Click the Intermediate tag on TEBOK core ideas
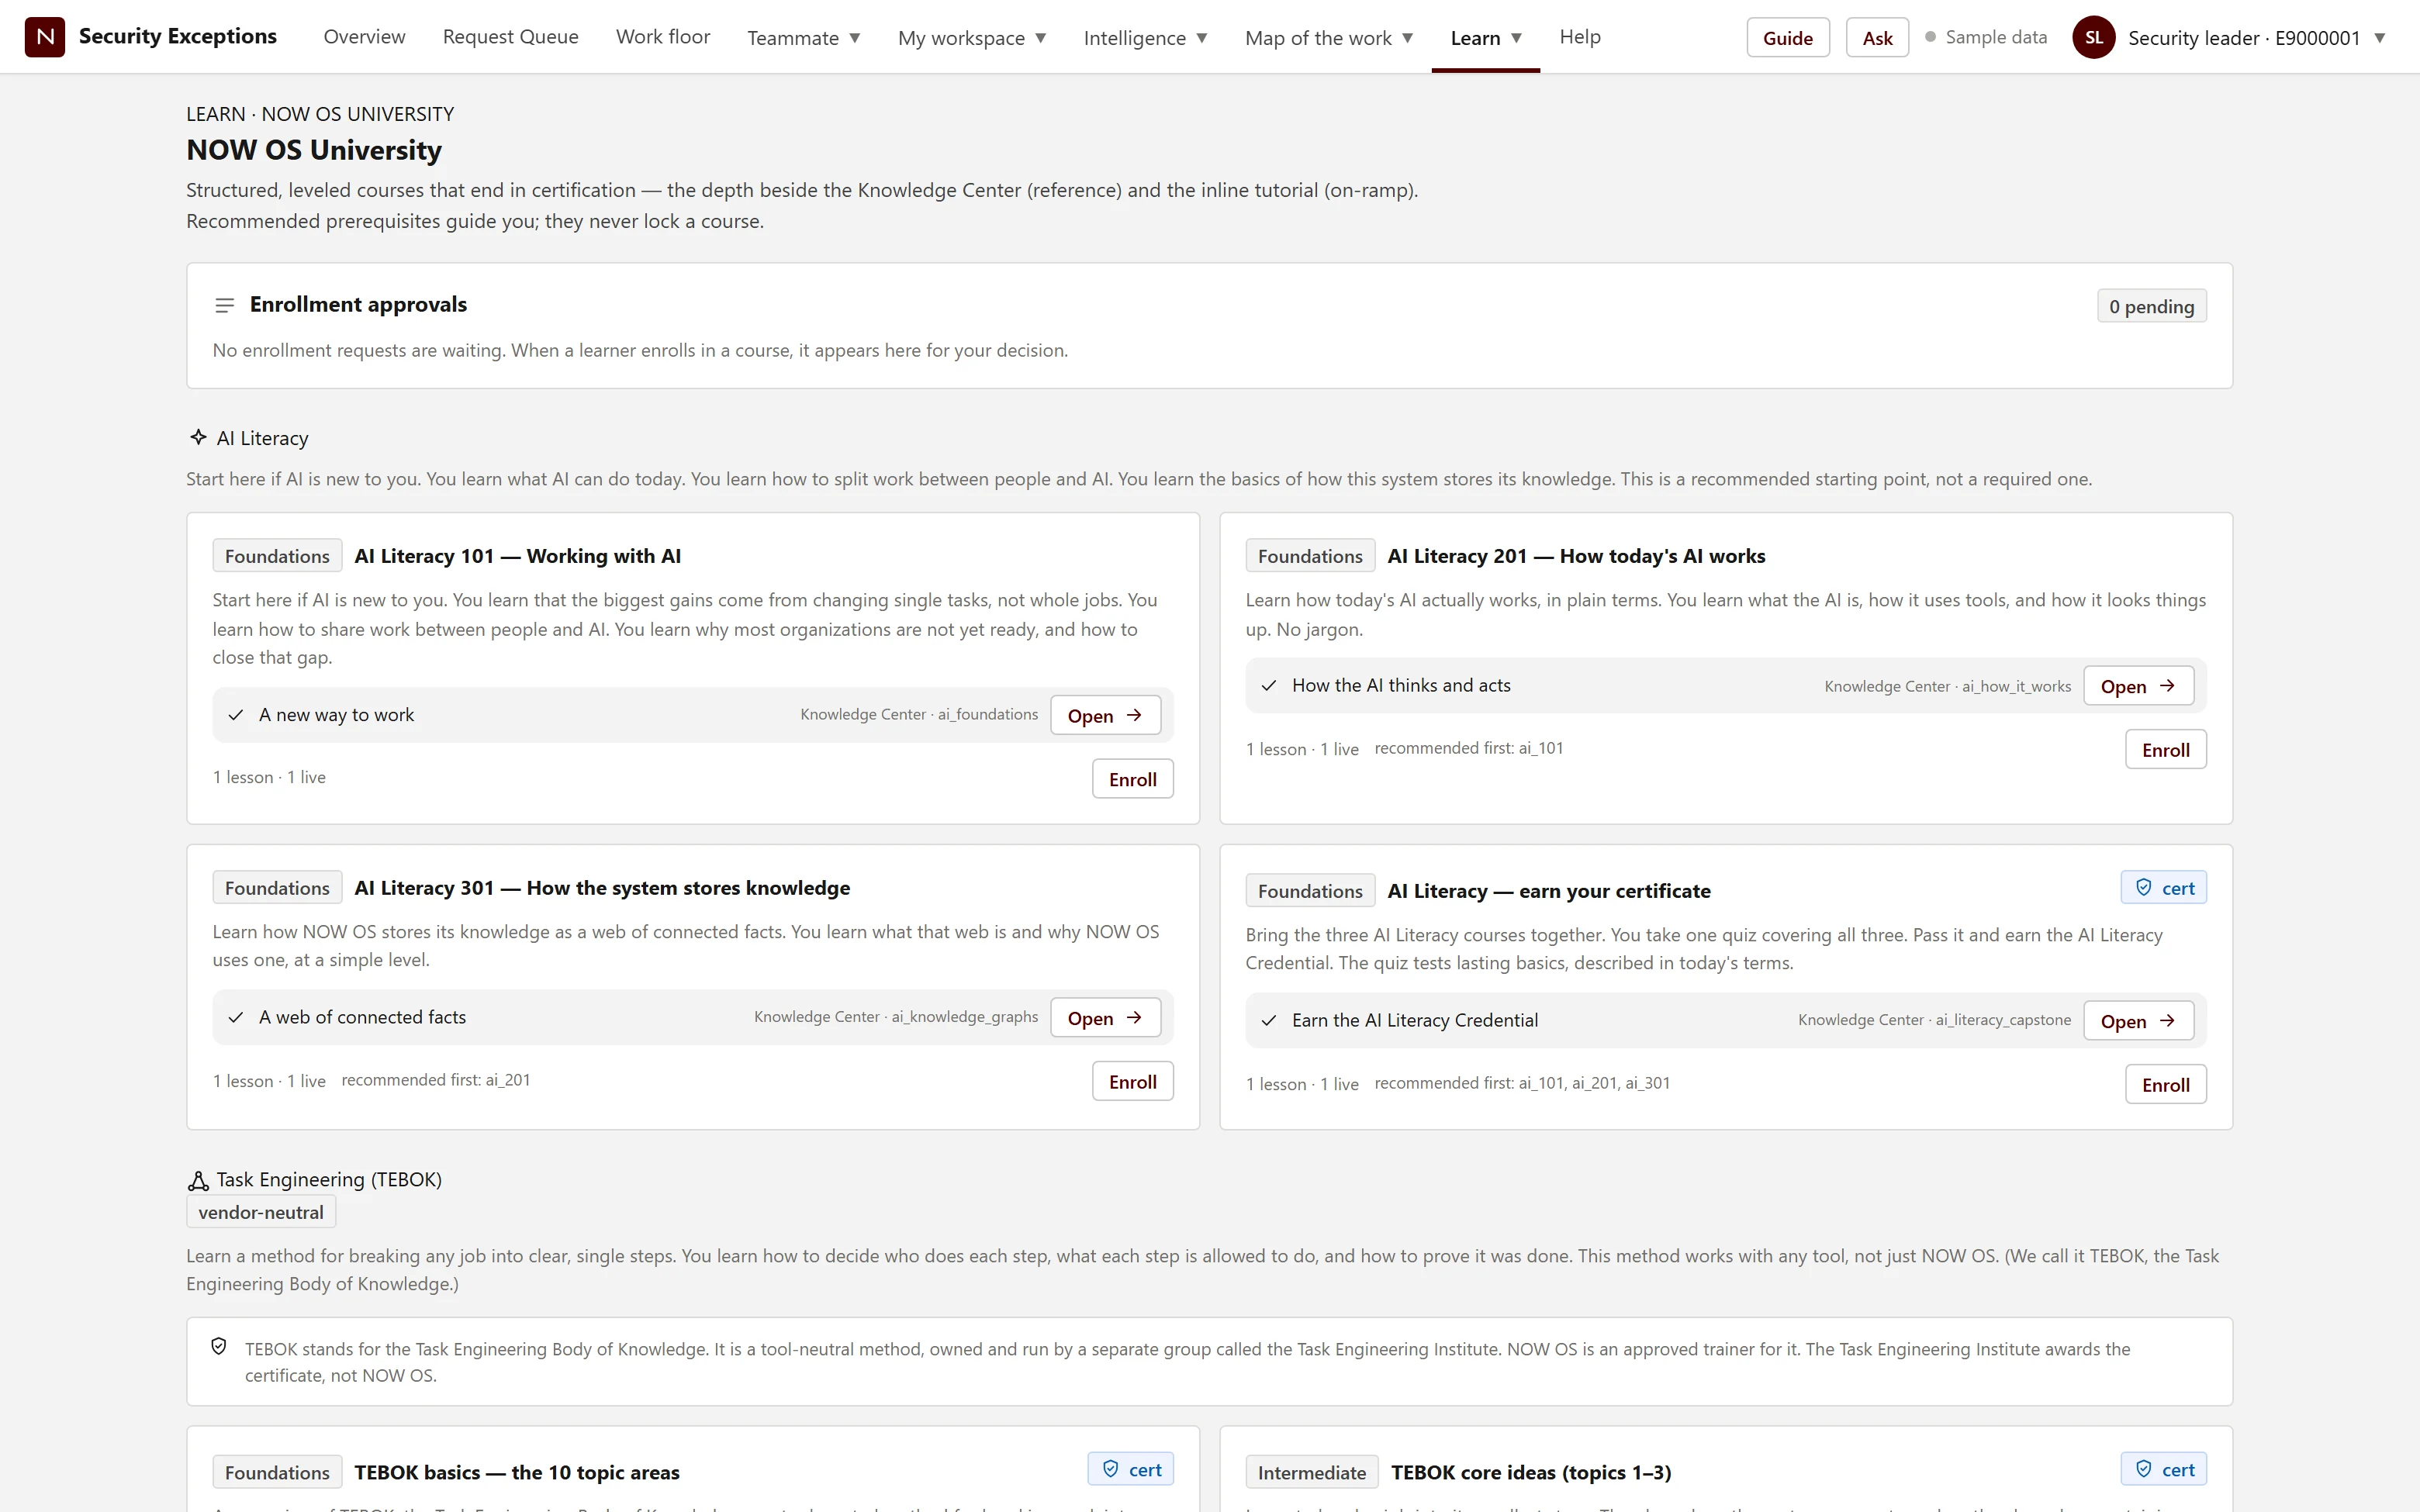Screen dimensions: 2420x1512 click(1311, 1472)
